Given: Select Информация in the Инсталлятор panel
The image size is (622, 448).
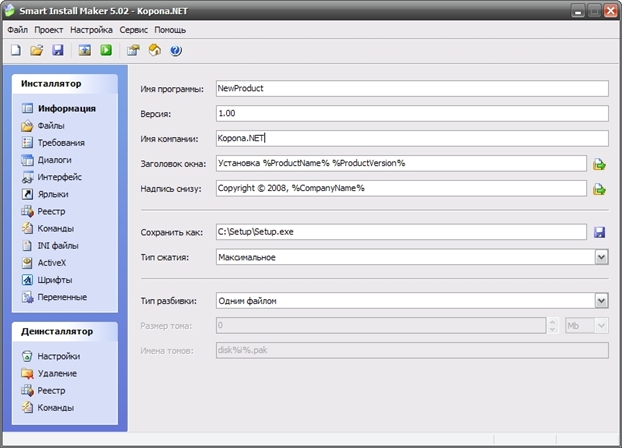Looking at the screenshot, I should click(59, 108).
